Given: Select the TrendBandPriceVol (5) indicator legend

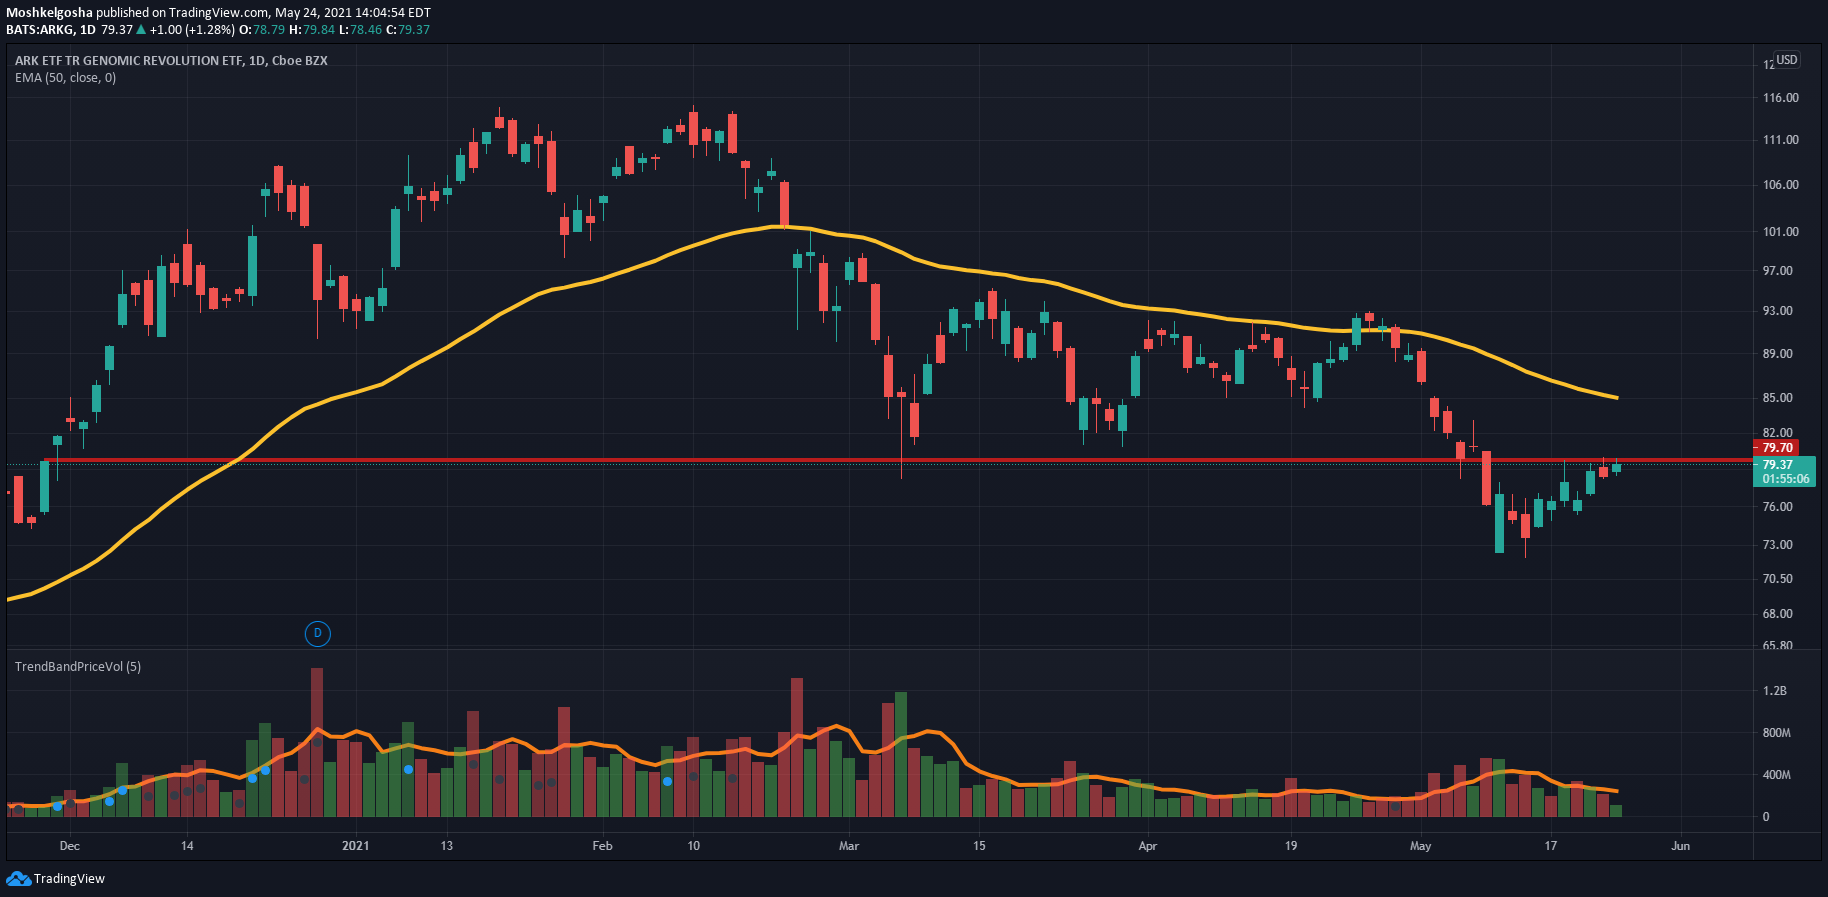Looking at the screenshot, I should coord(78,666).
